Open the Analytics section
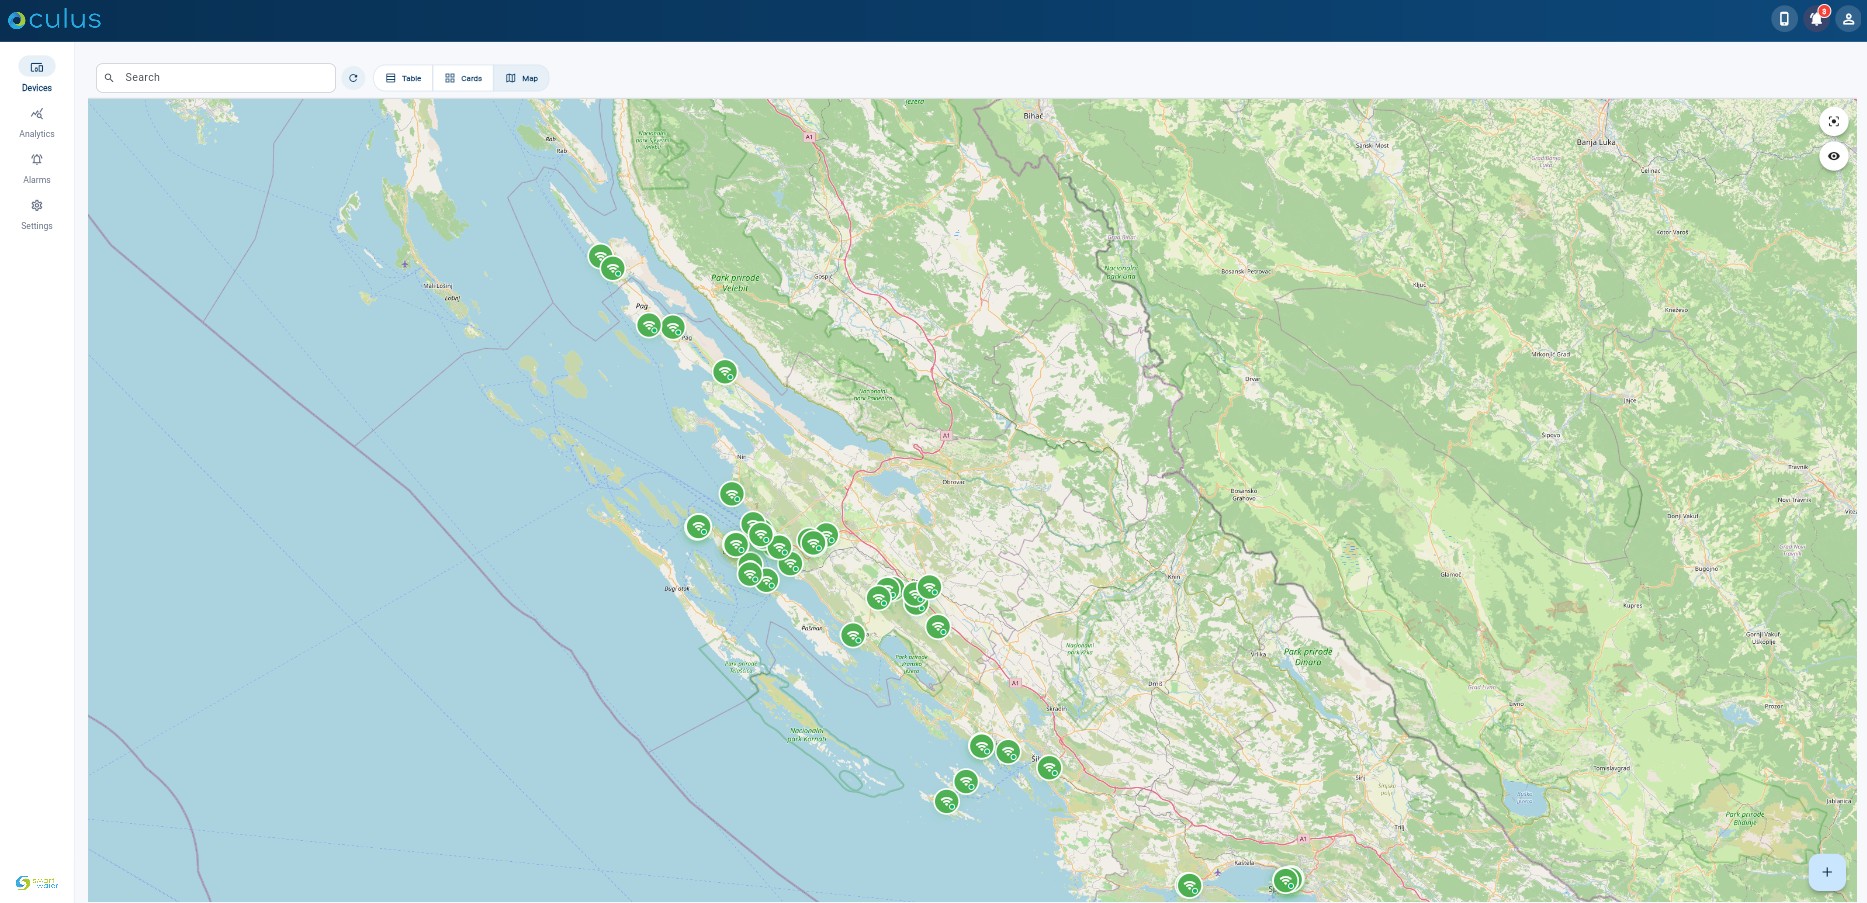The width and height of the screenshot is (1867, 903). 37,122
